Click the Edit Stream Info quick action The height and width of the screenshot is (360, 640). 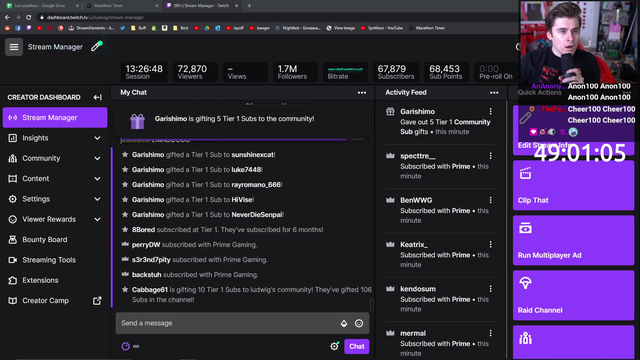pyautogui.click(x=573, y=130)
